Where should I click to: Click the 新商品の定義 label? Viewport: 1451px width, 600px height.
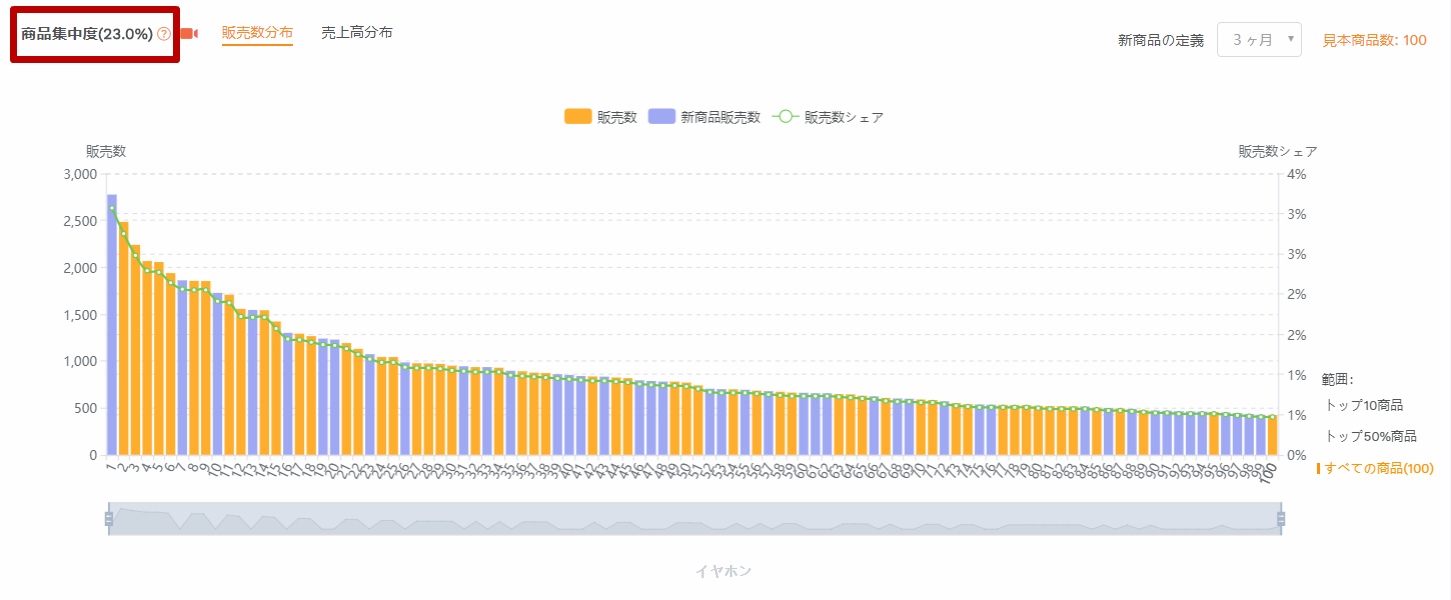(1161, 40)
